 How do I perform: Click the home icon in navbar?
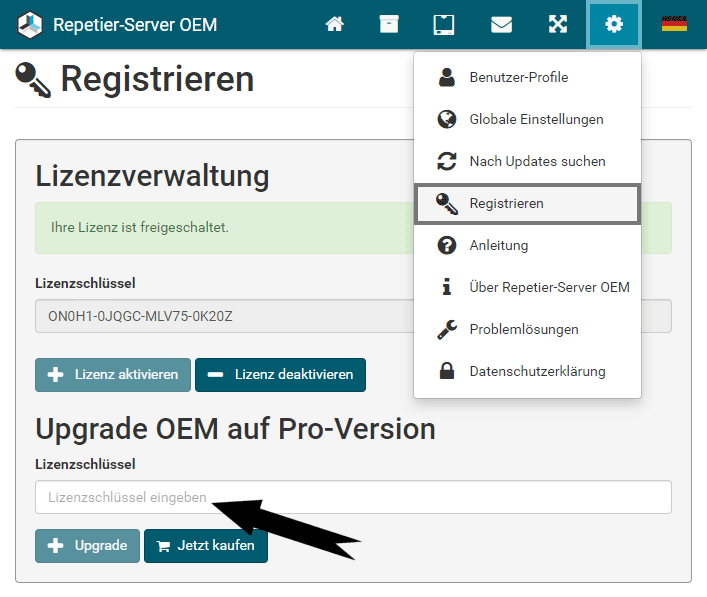pos(335,24)
